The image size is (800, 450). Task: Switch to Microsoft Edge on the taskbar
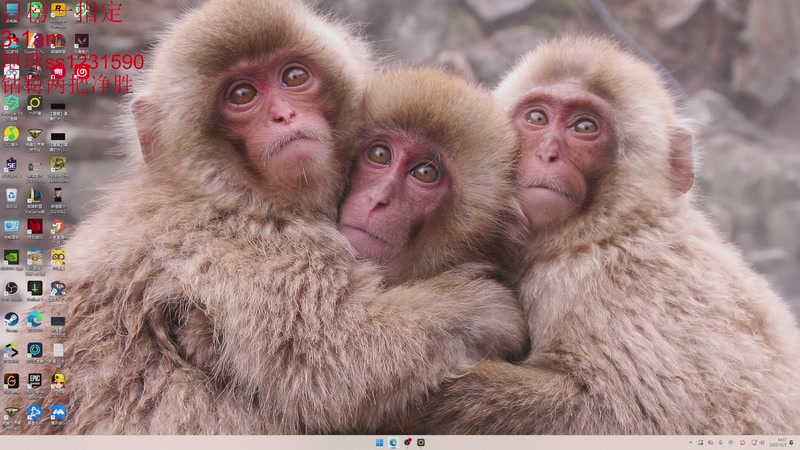393,442
